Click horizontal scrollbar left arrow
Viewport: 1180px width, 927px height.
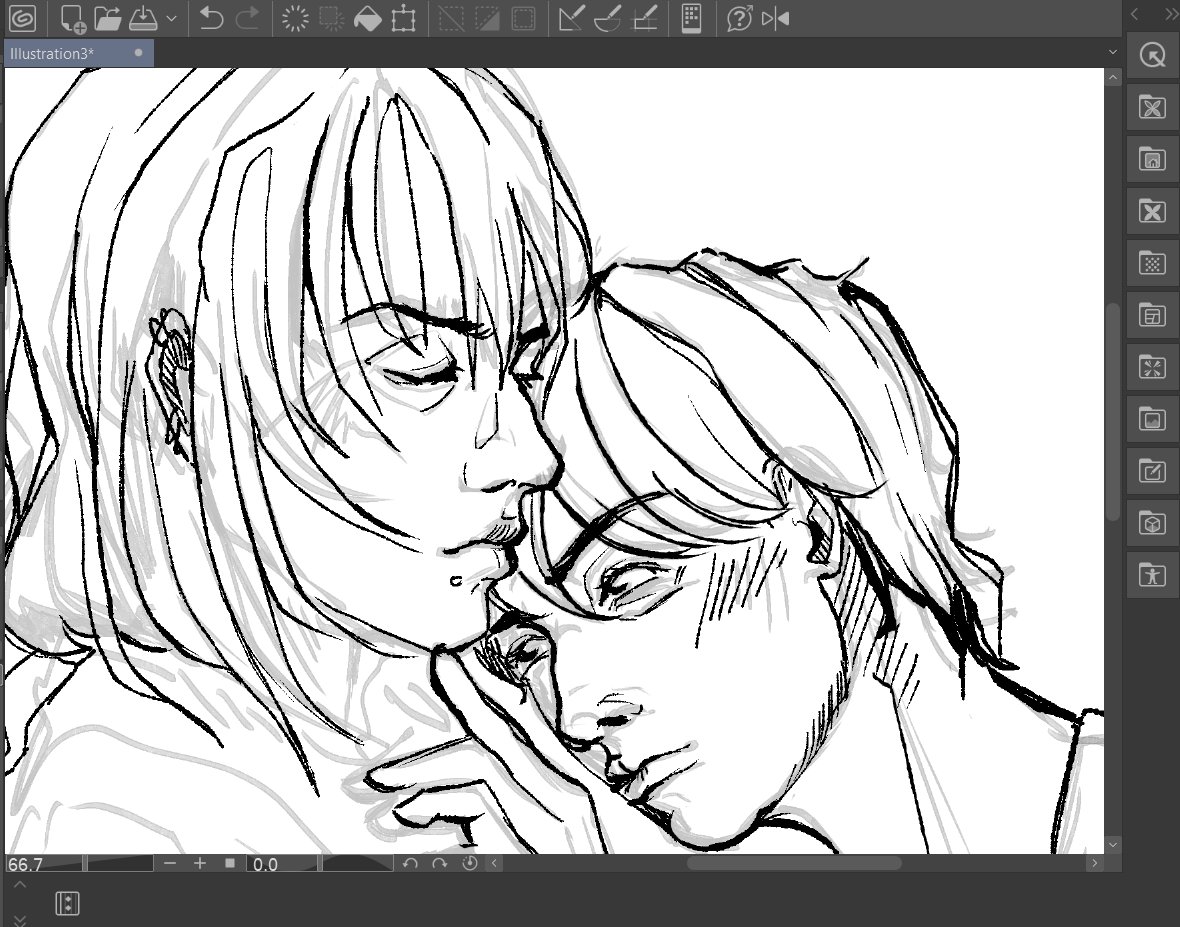[494, 863]
